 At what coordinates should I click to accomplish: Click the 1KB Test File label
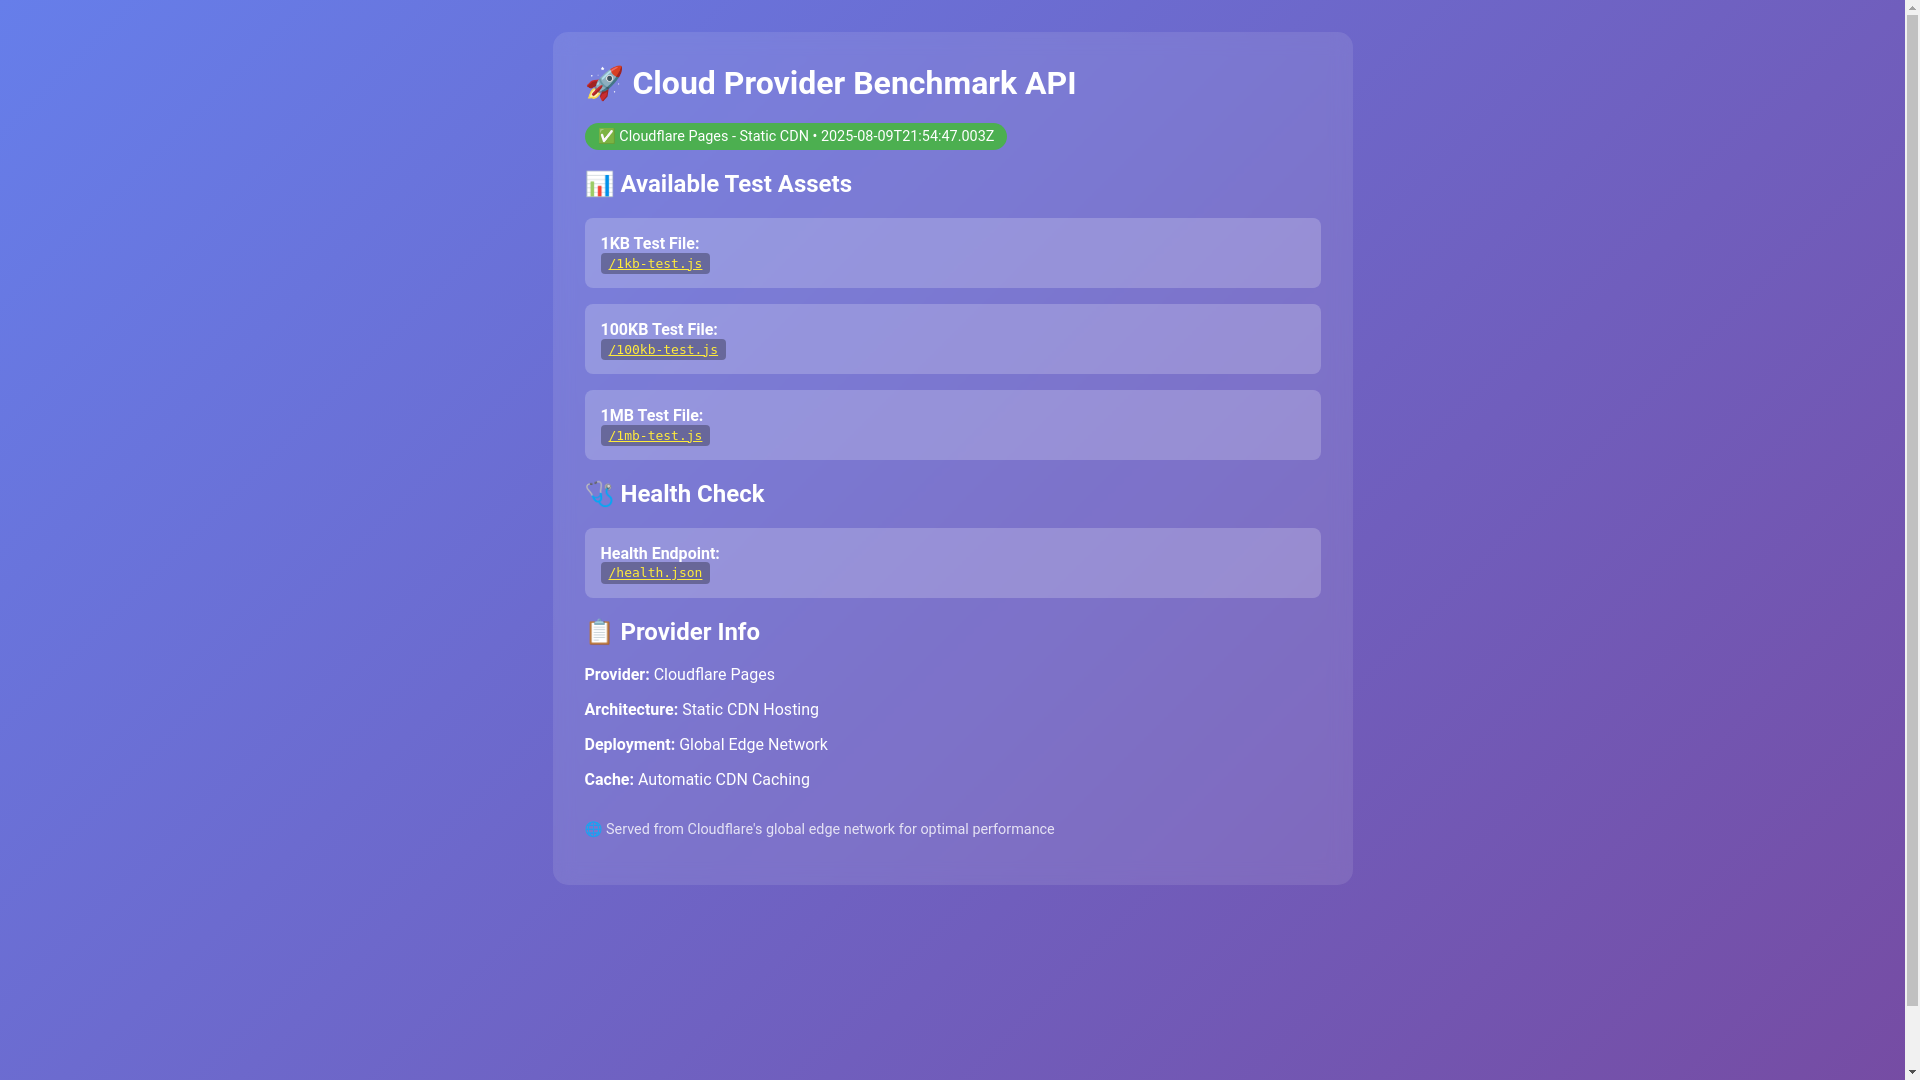(650, 244)
